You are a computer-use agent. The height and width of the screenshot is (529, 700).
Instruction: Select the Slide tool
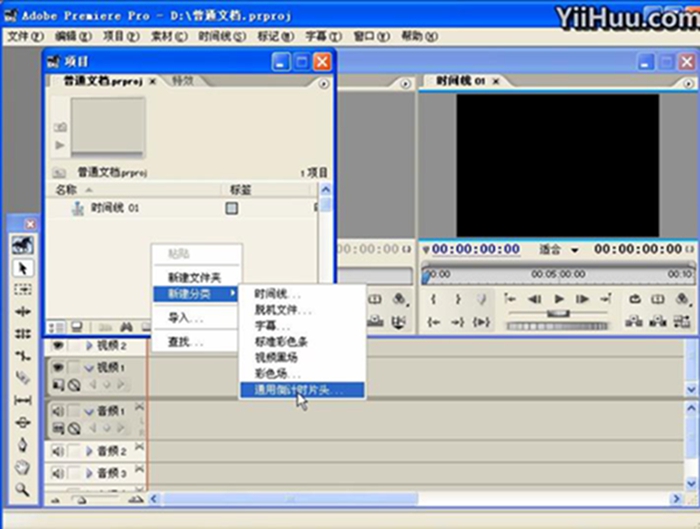click(22, 422)
